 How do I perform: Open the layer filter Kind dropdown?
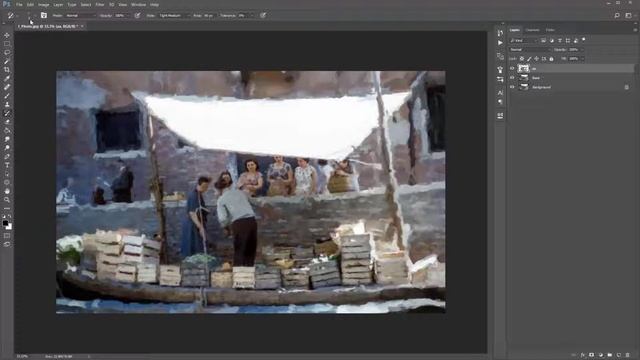click(x=524, y=40)
